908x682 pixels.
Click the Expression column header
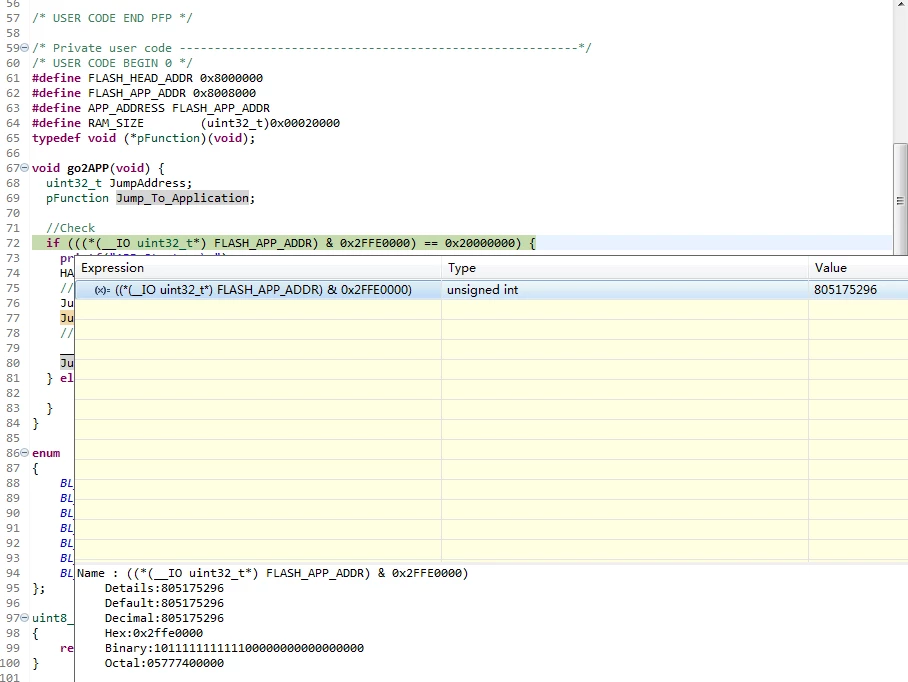pos(258,268)
